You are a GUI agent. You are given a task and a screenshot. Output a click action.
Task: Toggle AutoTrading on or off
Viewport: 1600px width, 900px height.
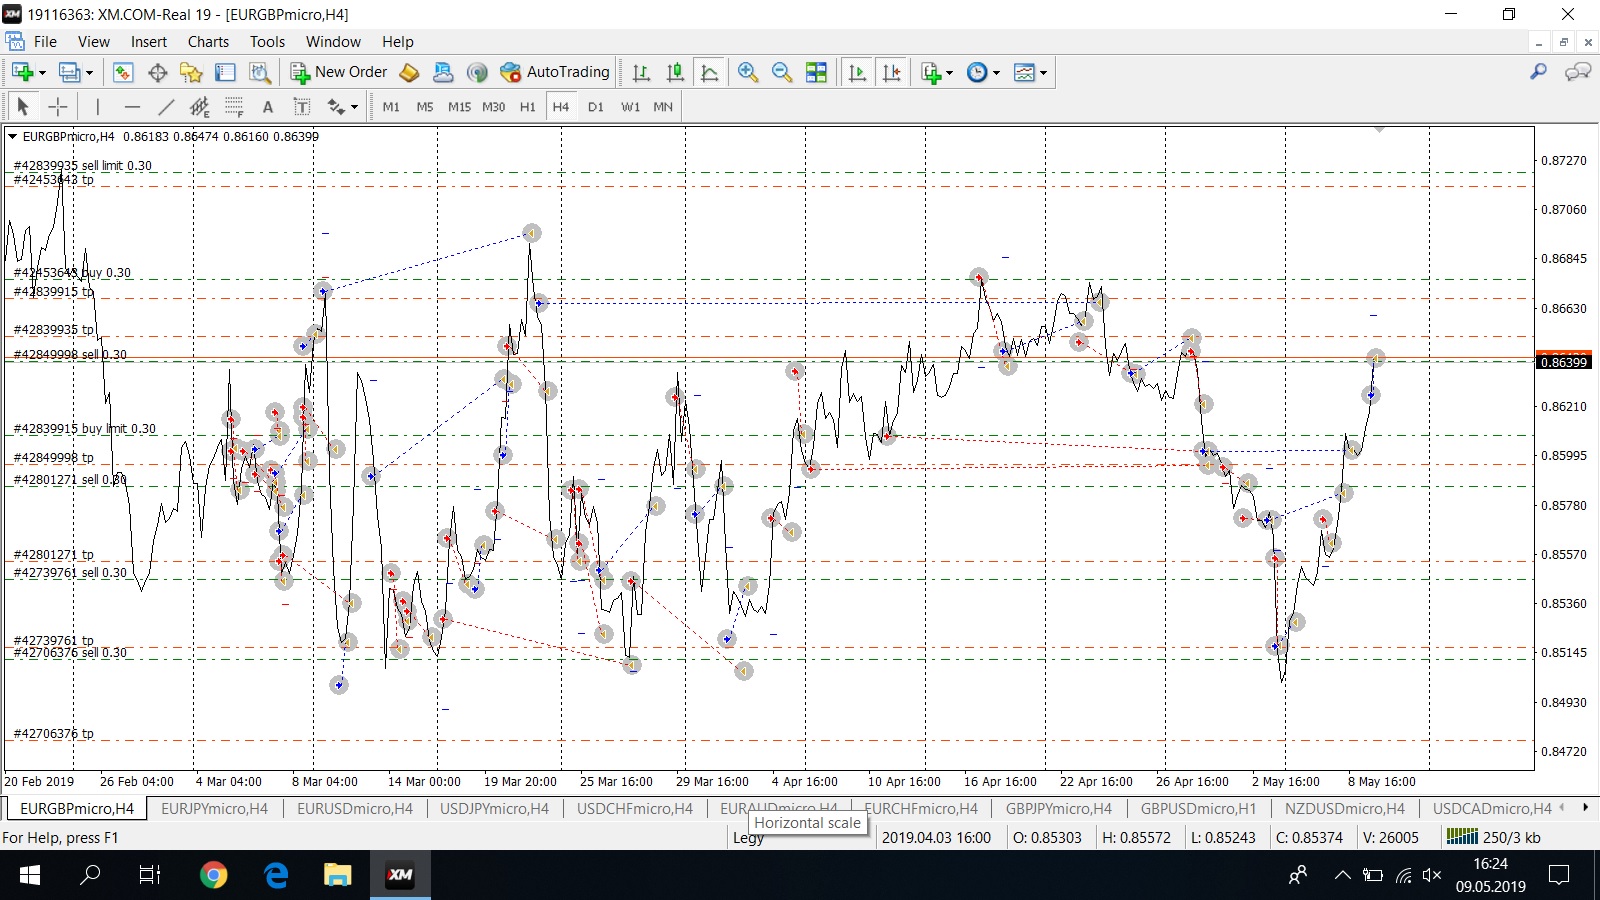point(555,72)
